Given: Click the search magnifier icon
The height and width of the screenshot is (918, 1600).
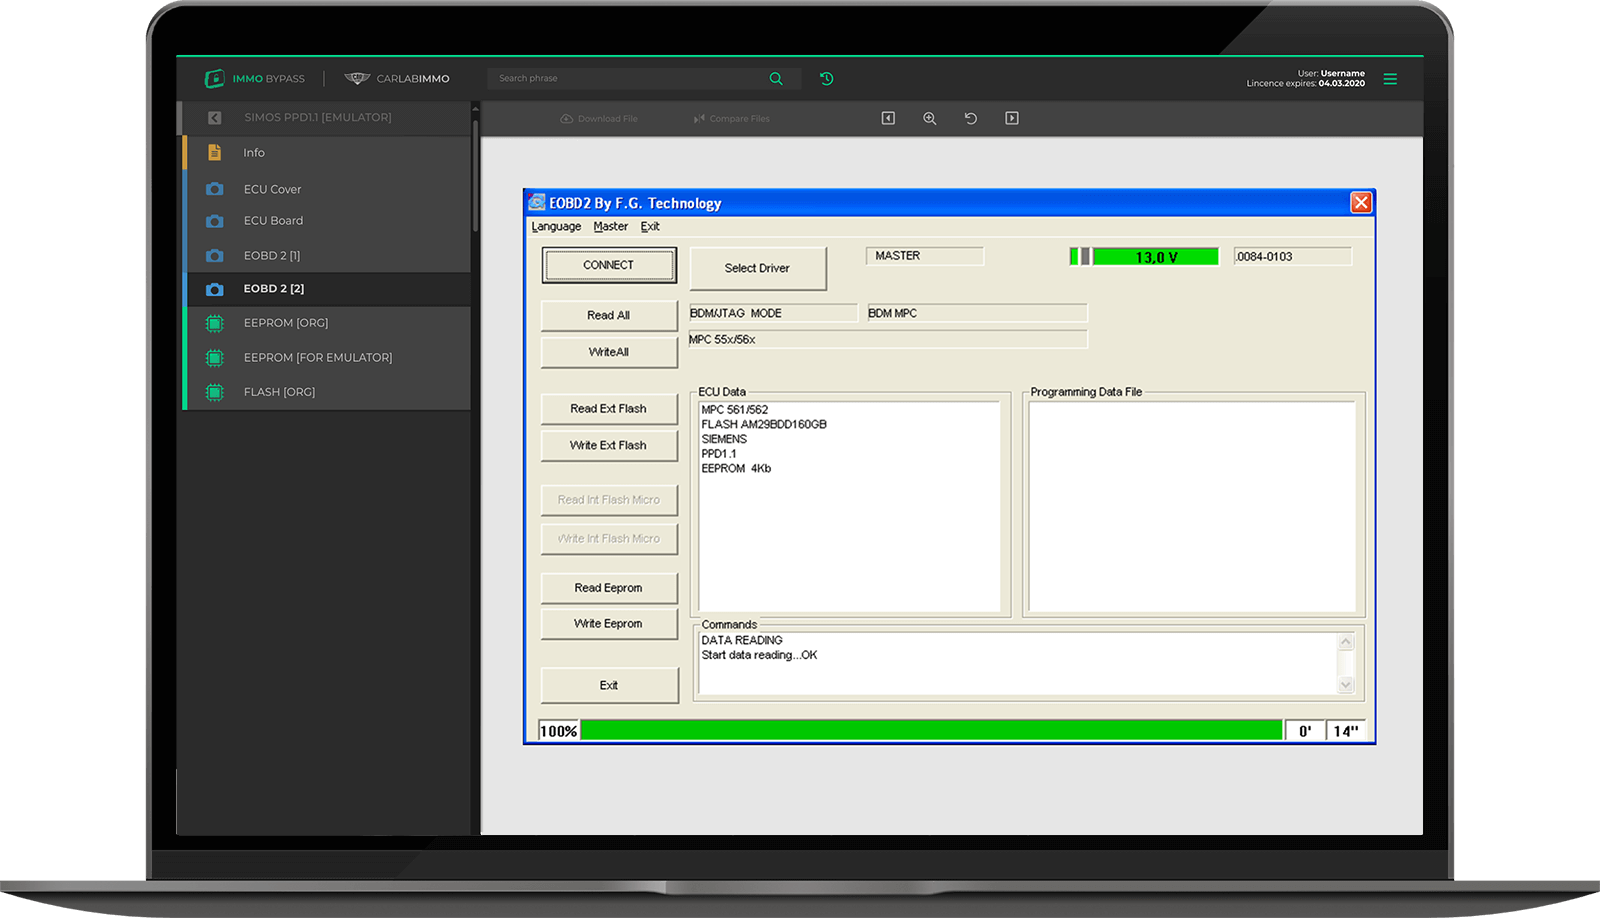Looking at the screenshot, I should pyautogui.click(x=776, y=78).
